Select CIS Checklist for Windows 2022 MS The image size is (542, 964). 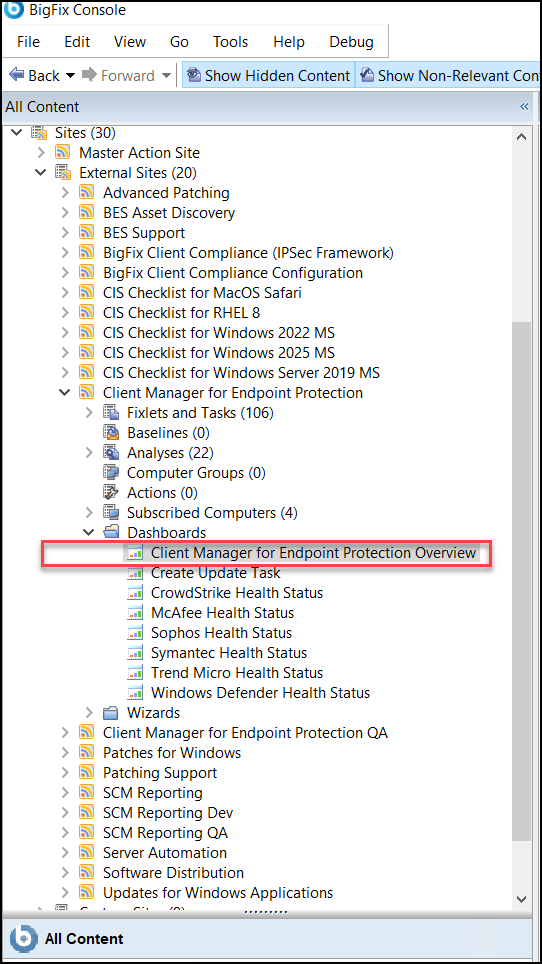[219, 333]
